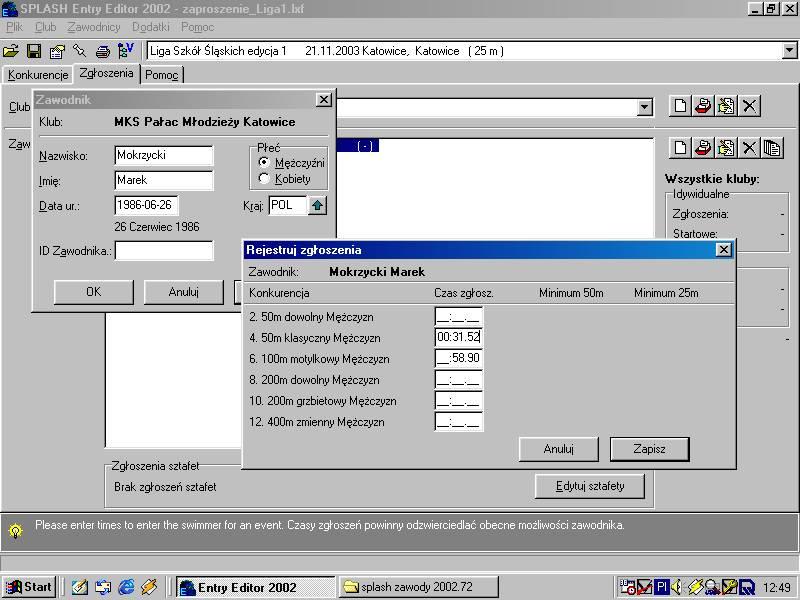Click the Imię field containing Marek
Screen dimensions: 800x600
[164, 180]
